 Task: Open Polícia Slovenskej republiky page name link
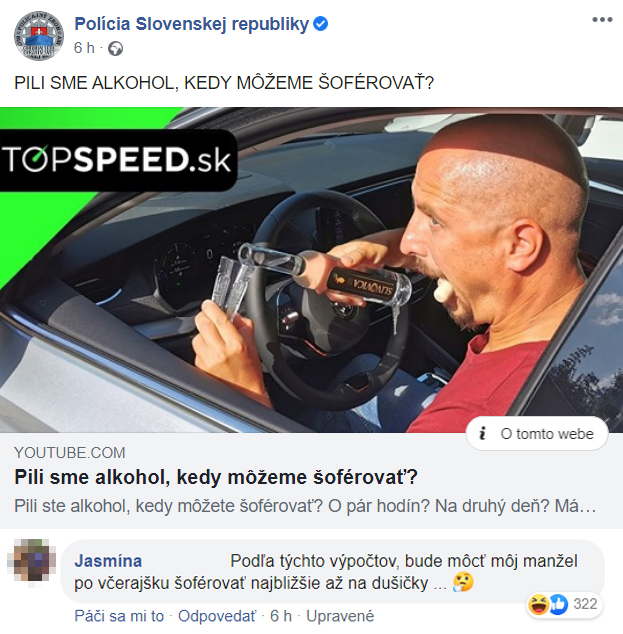(192, 24)
